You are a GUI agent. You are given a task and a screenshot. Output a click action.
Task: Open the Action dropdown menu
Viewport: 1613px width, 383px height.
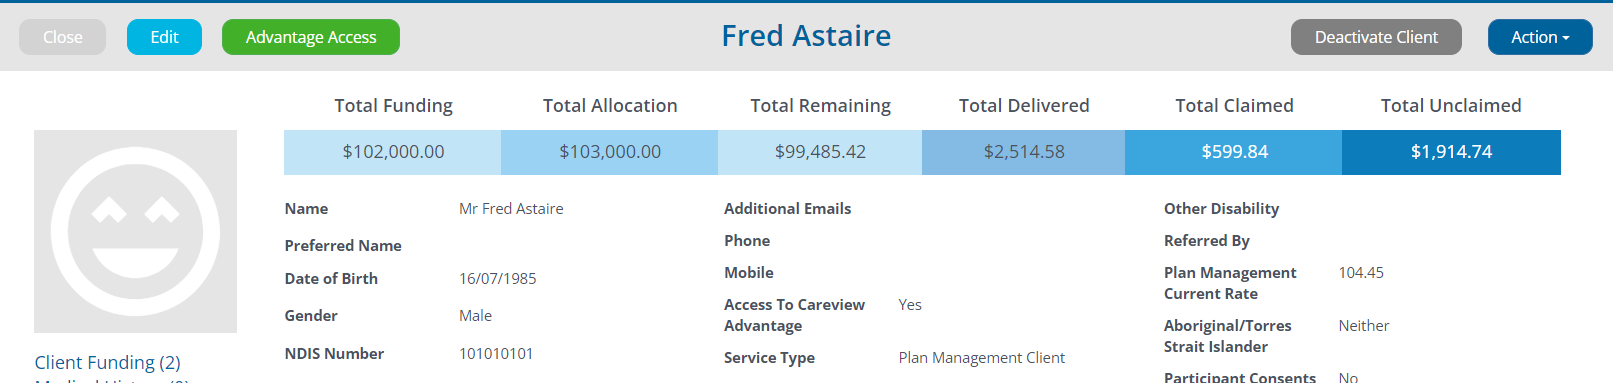[x=1540, y=37]
